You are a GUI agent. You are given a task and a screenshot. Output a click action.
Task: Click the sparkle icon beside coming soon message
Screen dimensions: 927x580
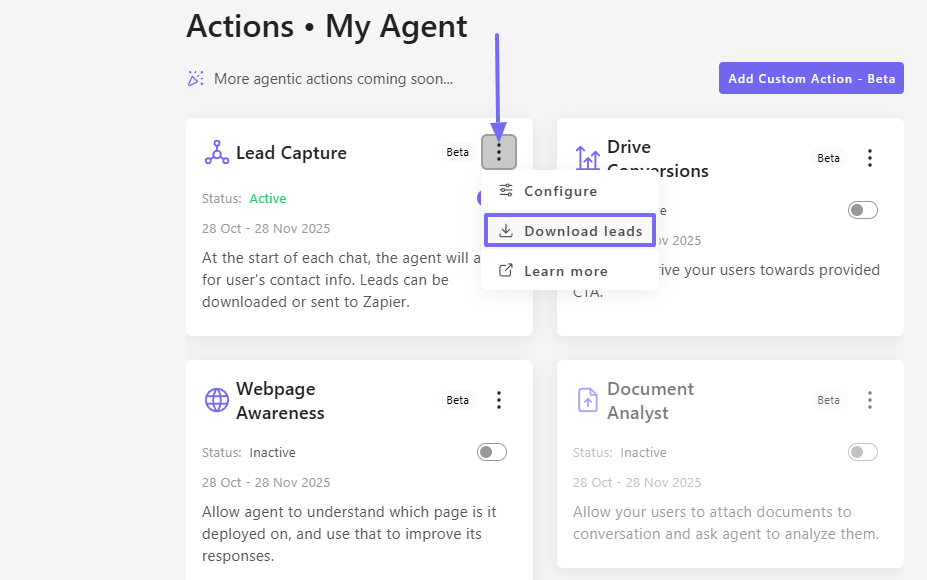coord(196,78)
